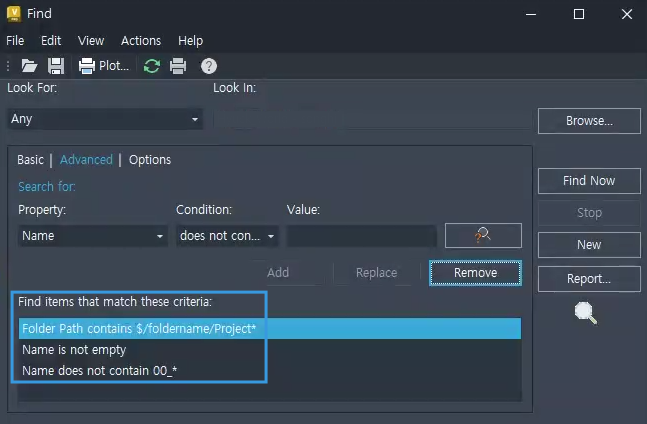
Task: Click the Replace criteria button
Action: [376, 273]
